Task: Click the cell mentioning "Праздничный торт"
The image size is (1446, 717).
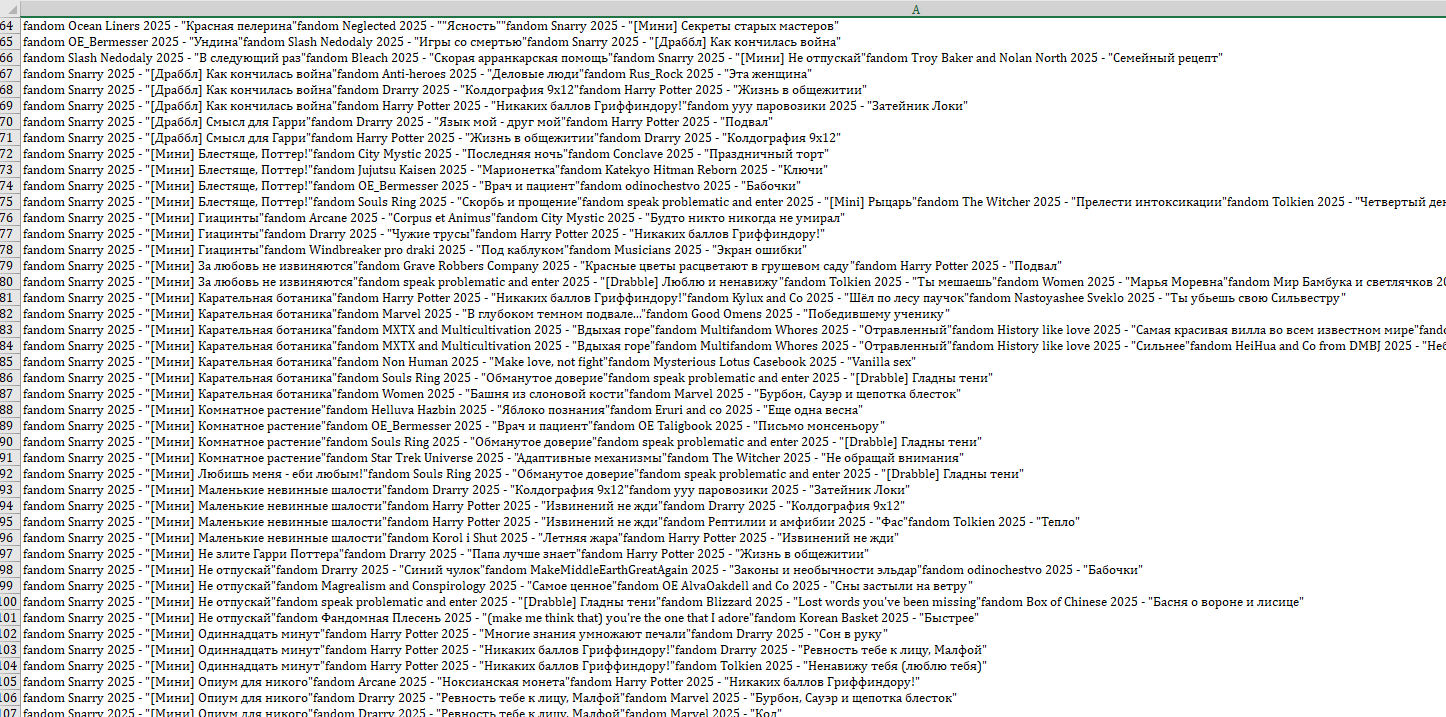Action: 732,154
